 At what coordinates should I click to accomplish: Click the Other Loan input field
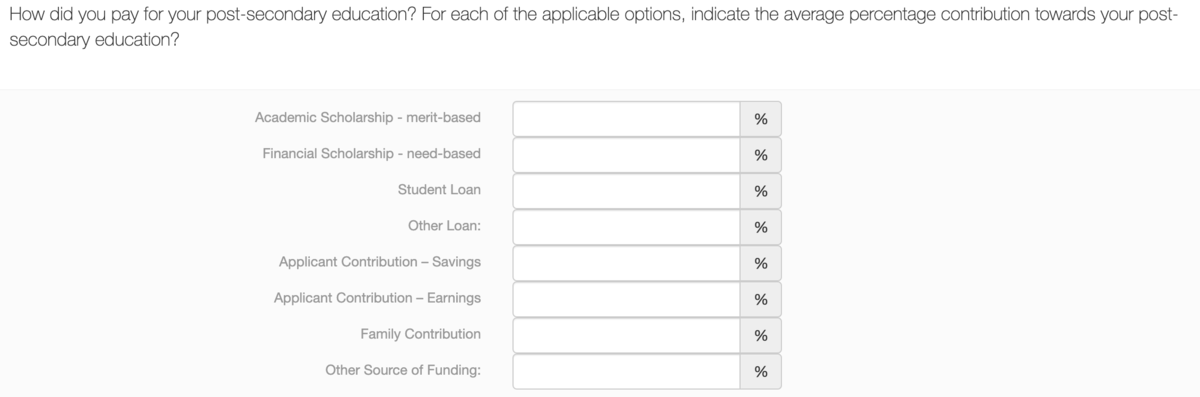click(627, 227)
